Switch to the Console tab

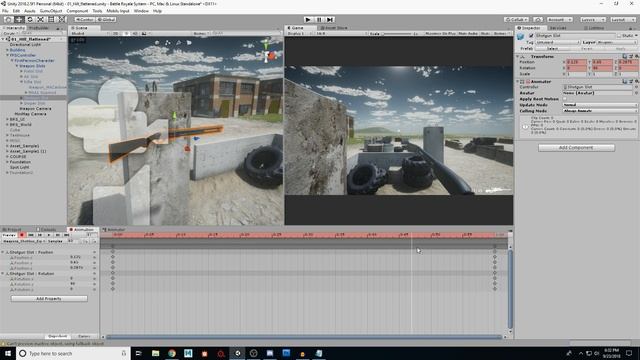[x=47, y=230]
